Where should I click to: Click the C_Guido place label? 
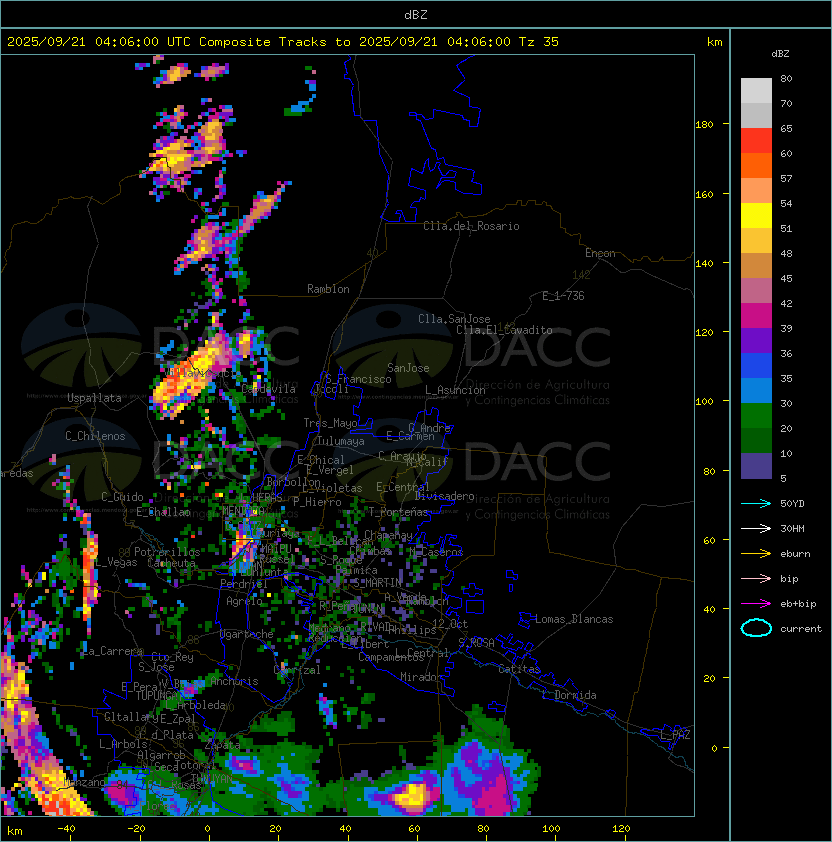(122, 497)
